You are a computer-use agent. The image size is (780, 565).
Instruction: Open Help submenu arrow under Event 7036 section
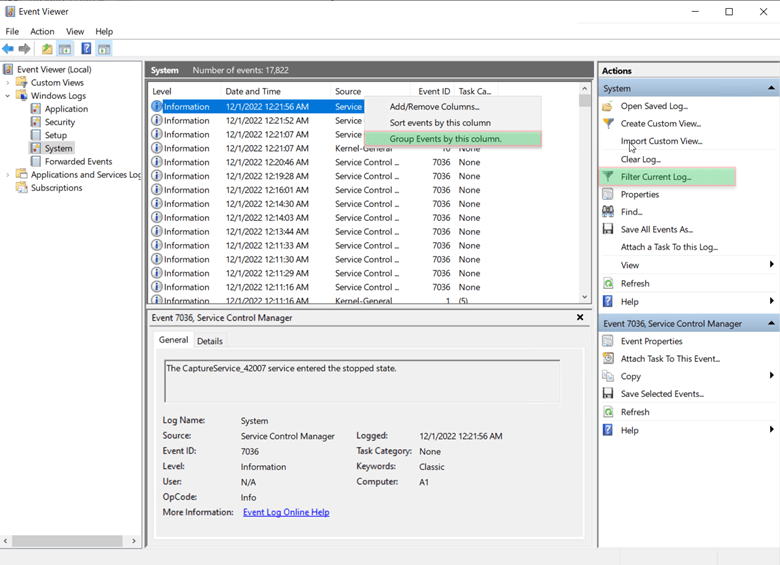point(771,429)
